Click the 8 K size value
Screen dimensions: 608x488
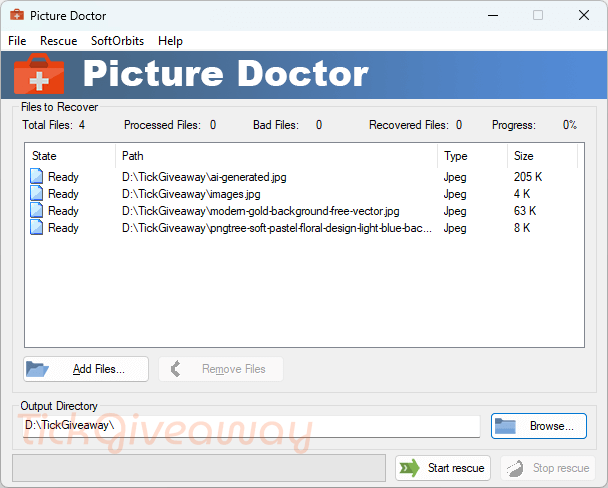pos(522,228)
